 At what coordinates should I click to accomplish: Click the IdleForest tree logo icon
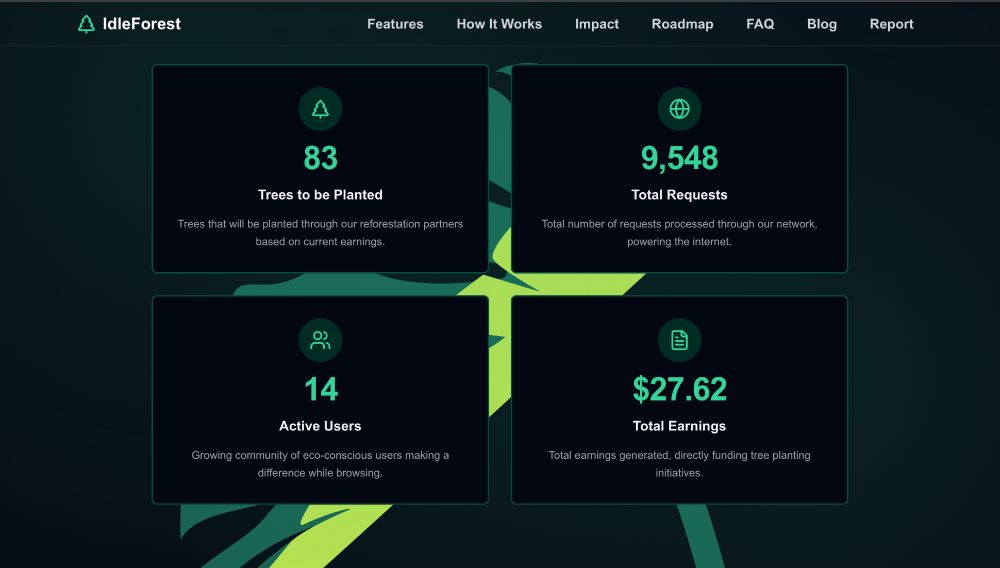[x=86, y=24]
